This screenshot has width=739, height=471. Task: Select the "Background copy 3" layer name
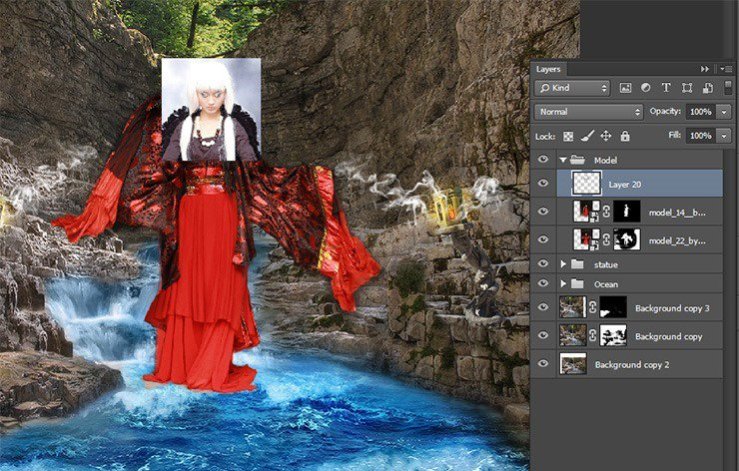pos(672,308)
